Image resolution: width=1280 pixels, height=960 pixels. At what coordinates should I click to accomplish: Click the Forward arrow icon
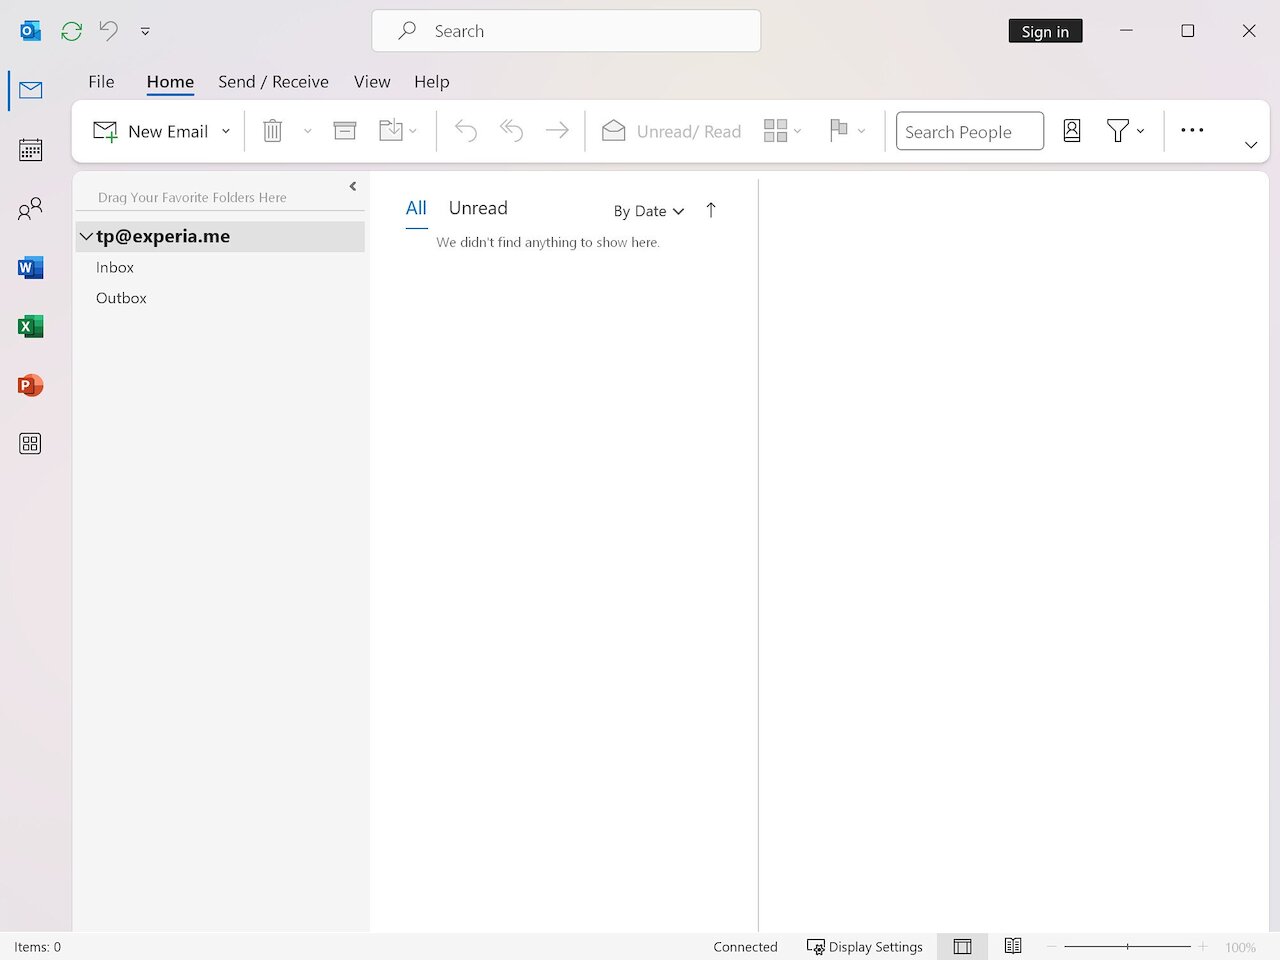[557, 130]
